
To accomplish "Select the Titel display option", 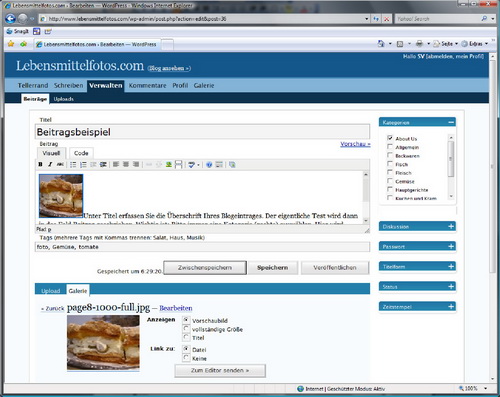I will tap(186, 337).
